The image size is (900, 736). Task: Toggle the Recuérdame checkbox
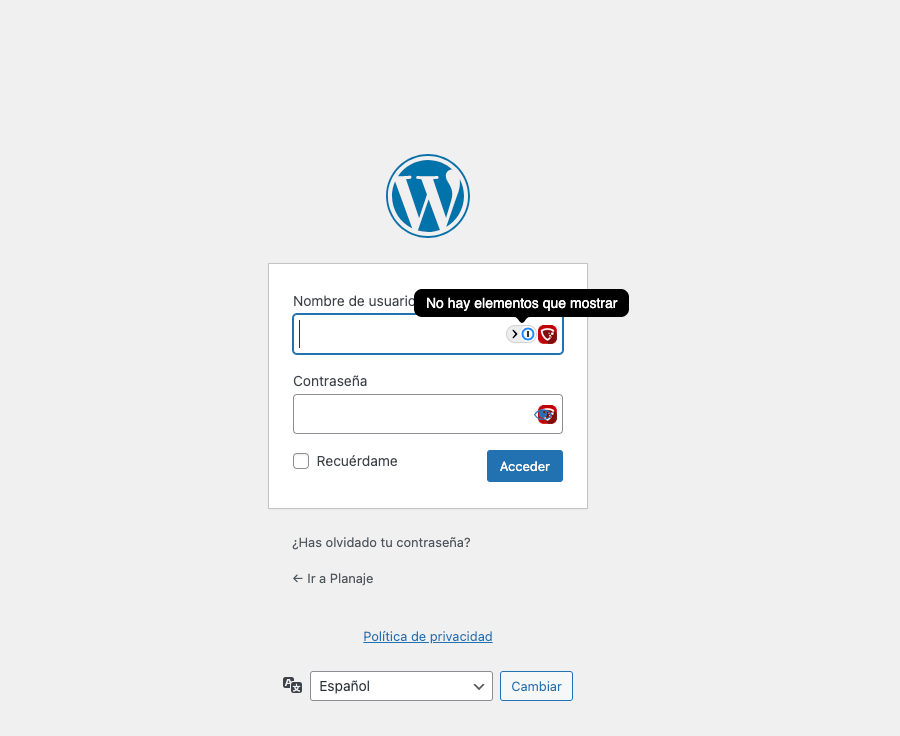point(301,461)
